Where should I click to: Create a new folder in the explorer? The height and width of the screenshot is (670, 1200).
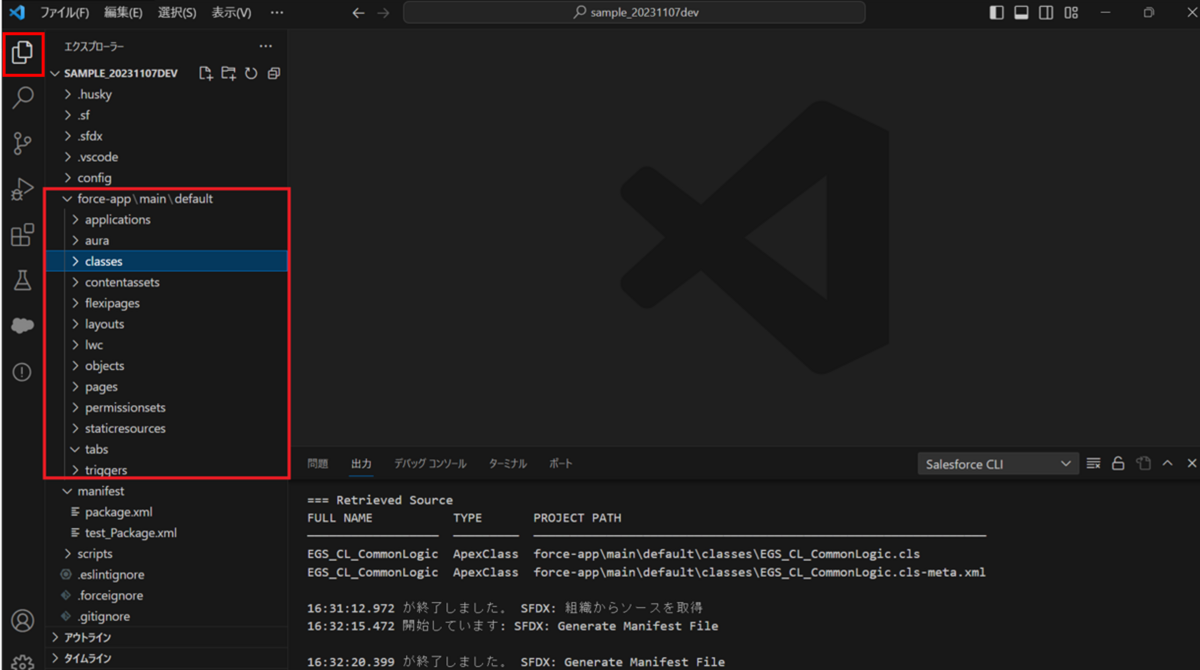tap(228, 73)
